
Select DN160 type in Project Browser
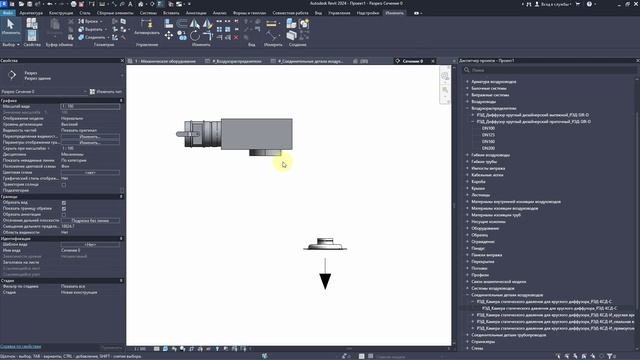(488, 142)
